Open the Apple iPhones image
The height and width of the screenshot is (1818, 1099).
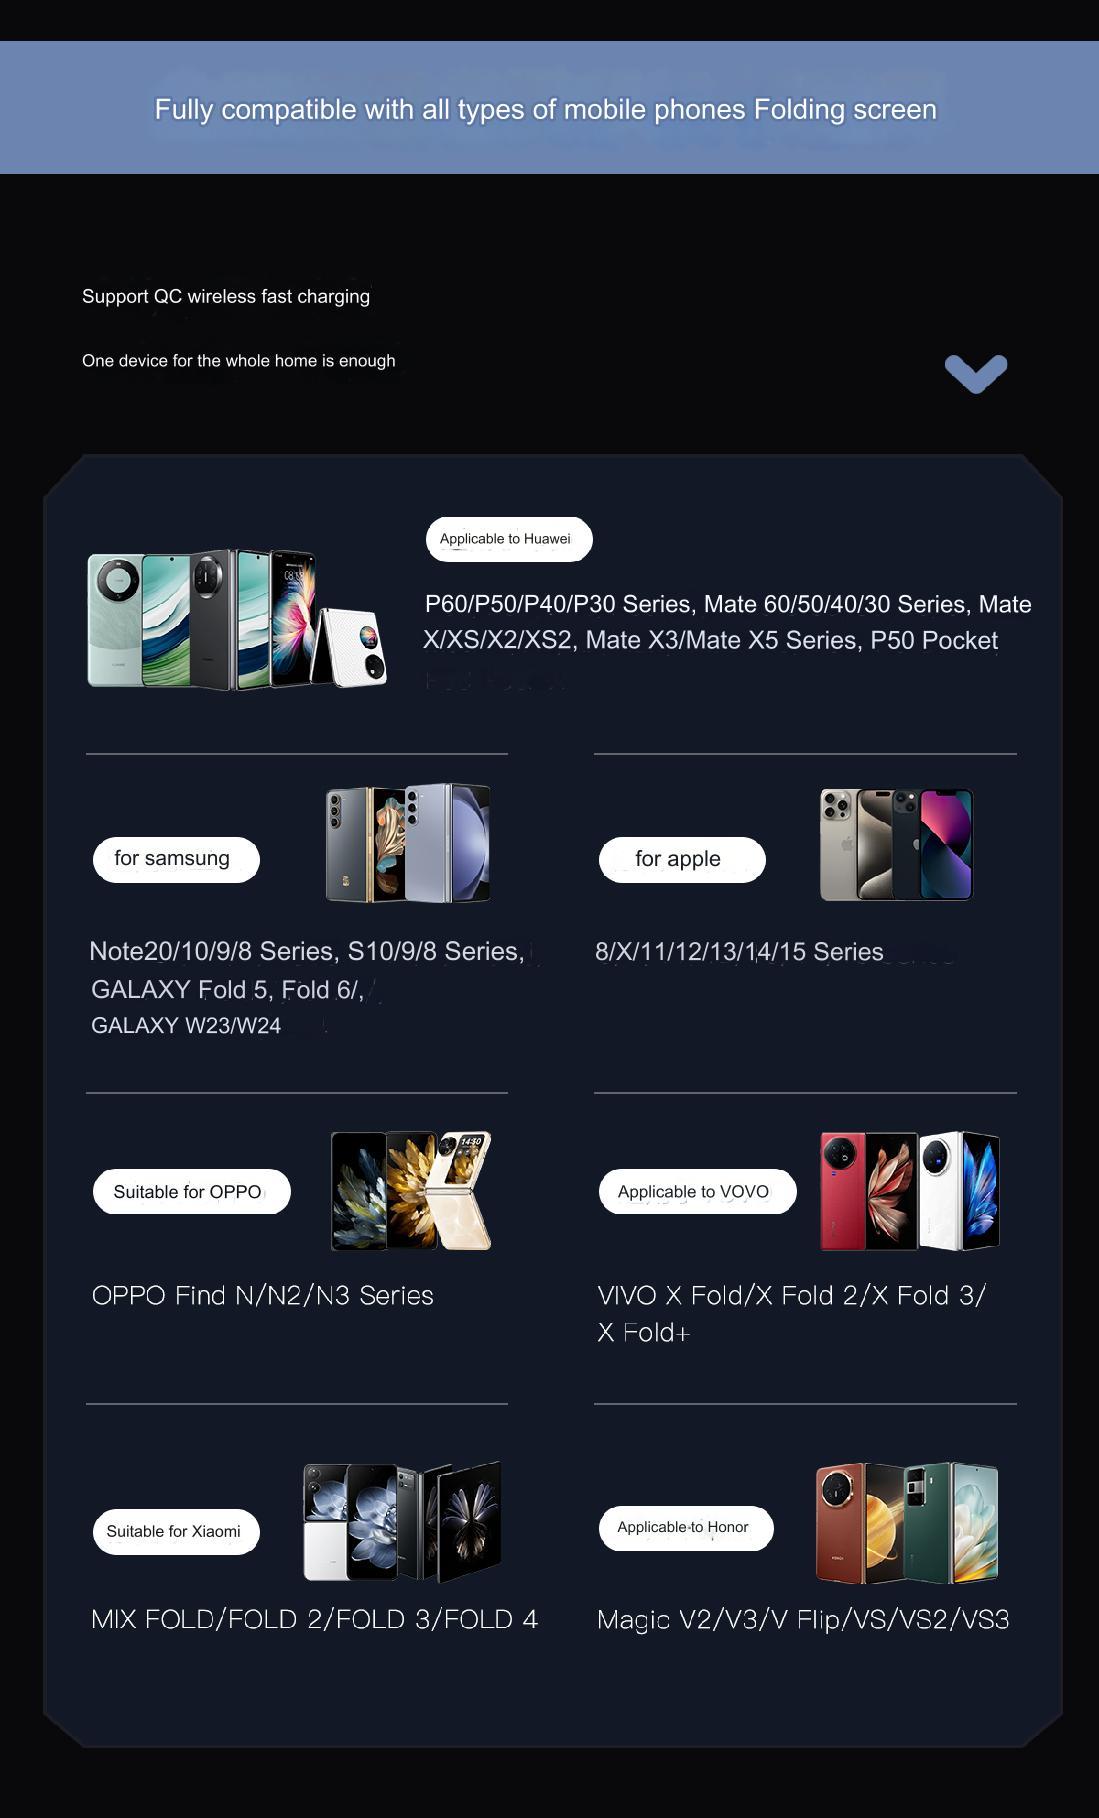897,844
